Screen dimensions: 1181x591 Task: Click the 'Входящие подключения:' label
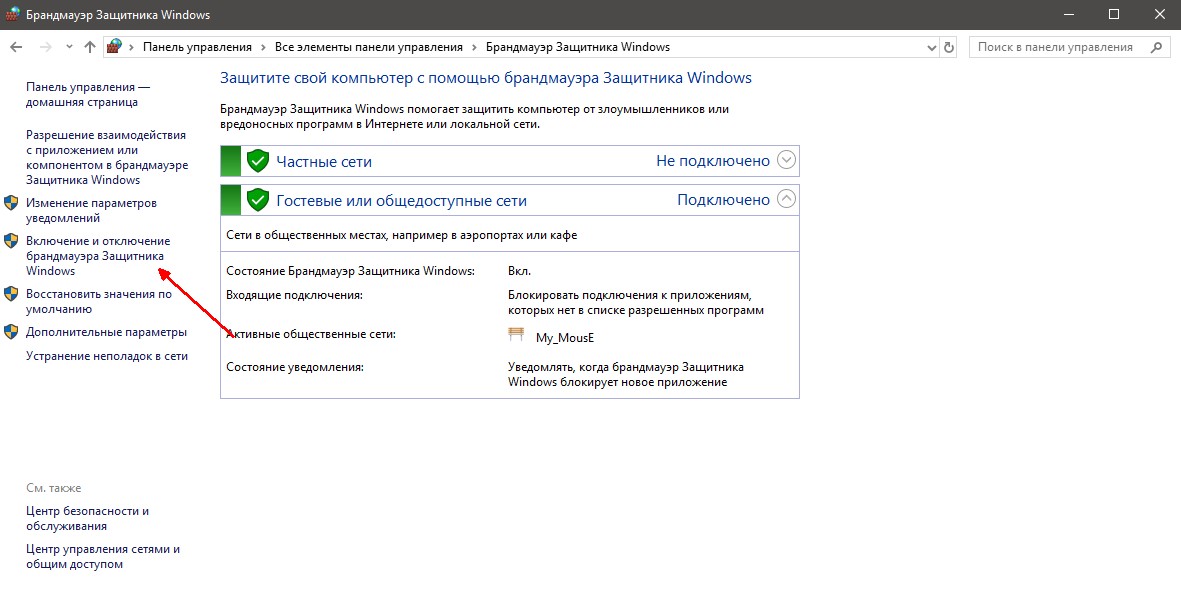(294, 295)
